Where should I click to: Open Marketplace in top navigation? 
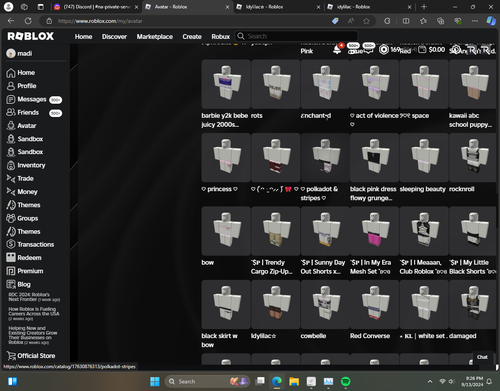(155, 37)
